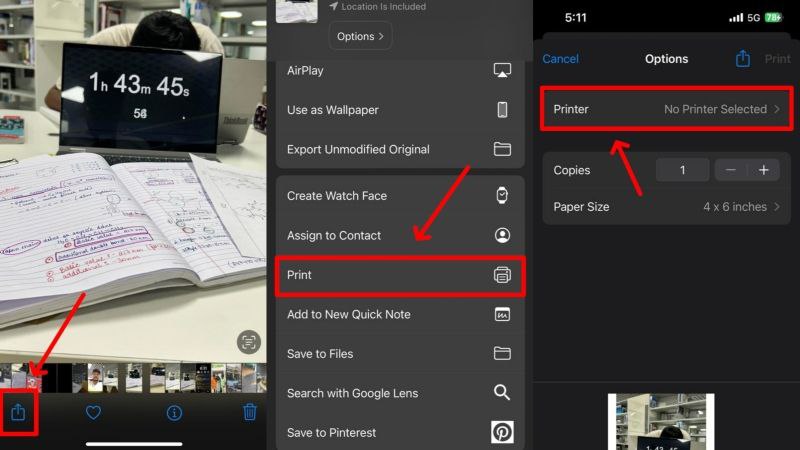Tap the copies count field showing 1

[x=683, y=170]
